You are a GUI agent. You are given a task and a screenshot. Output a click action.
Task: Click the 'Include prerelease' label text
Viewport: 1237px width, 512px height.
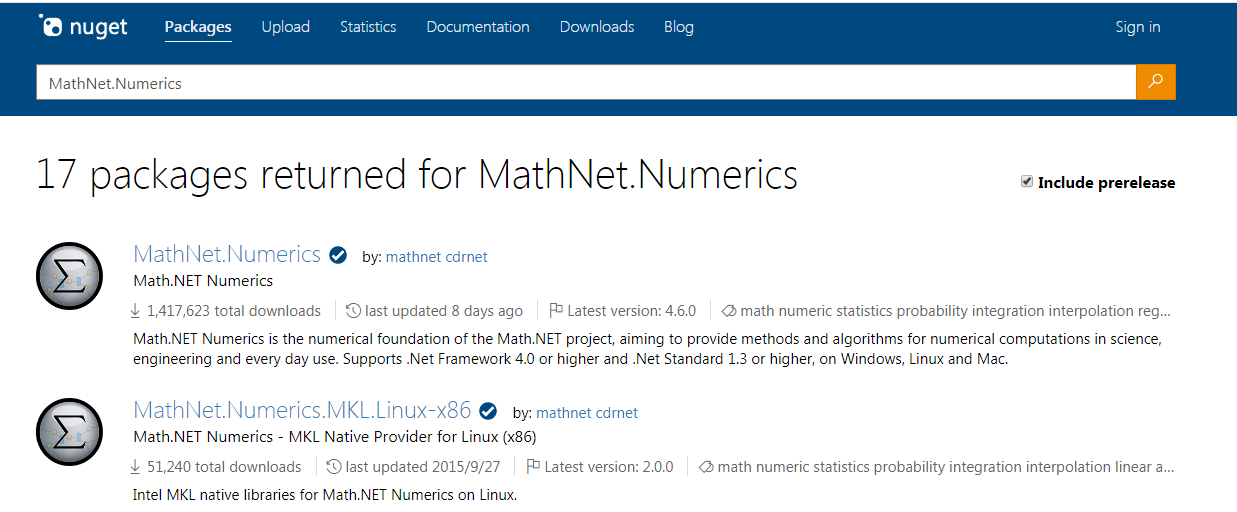pyautogui.click(x=1107, y=182)
